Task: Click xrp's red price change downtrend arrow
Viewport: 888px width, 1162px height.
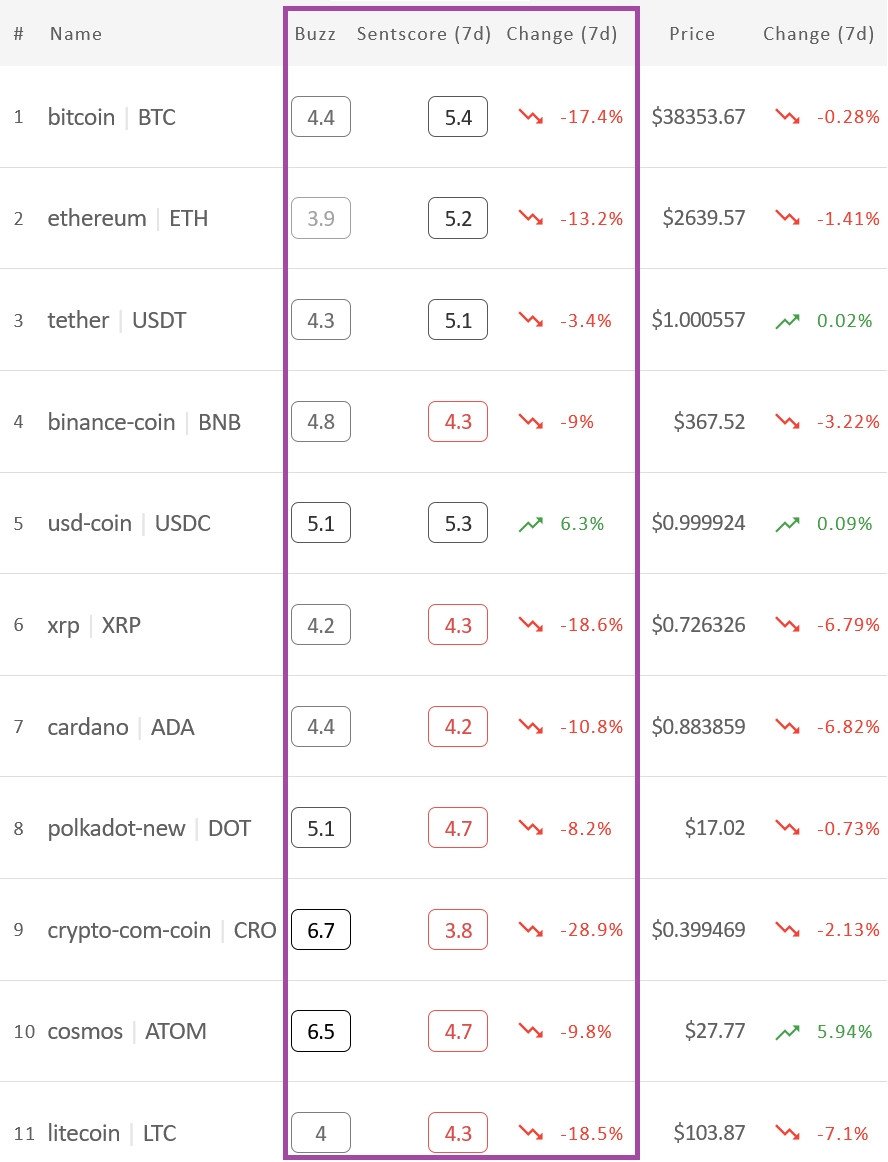Action: pos(787,625)
